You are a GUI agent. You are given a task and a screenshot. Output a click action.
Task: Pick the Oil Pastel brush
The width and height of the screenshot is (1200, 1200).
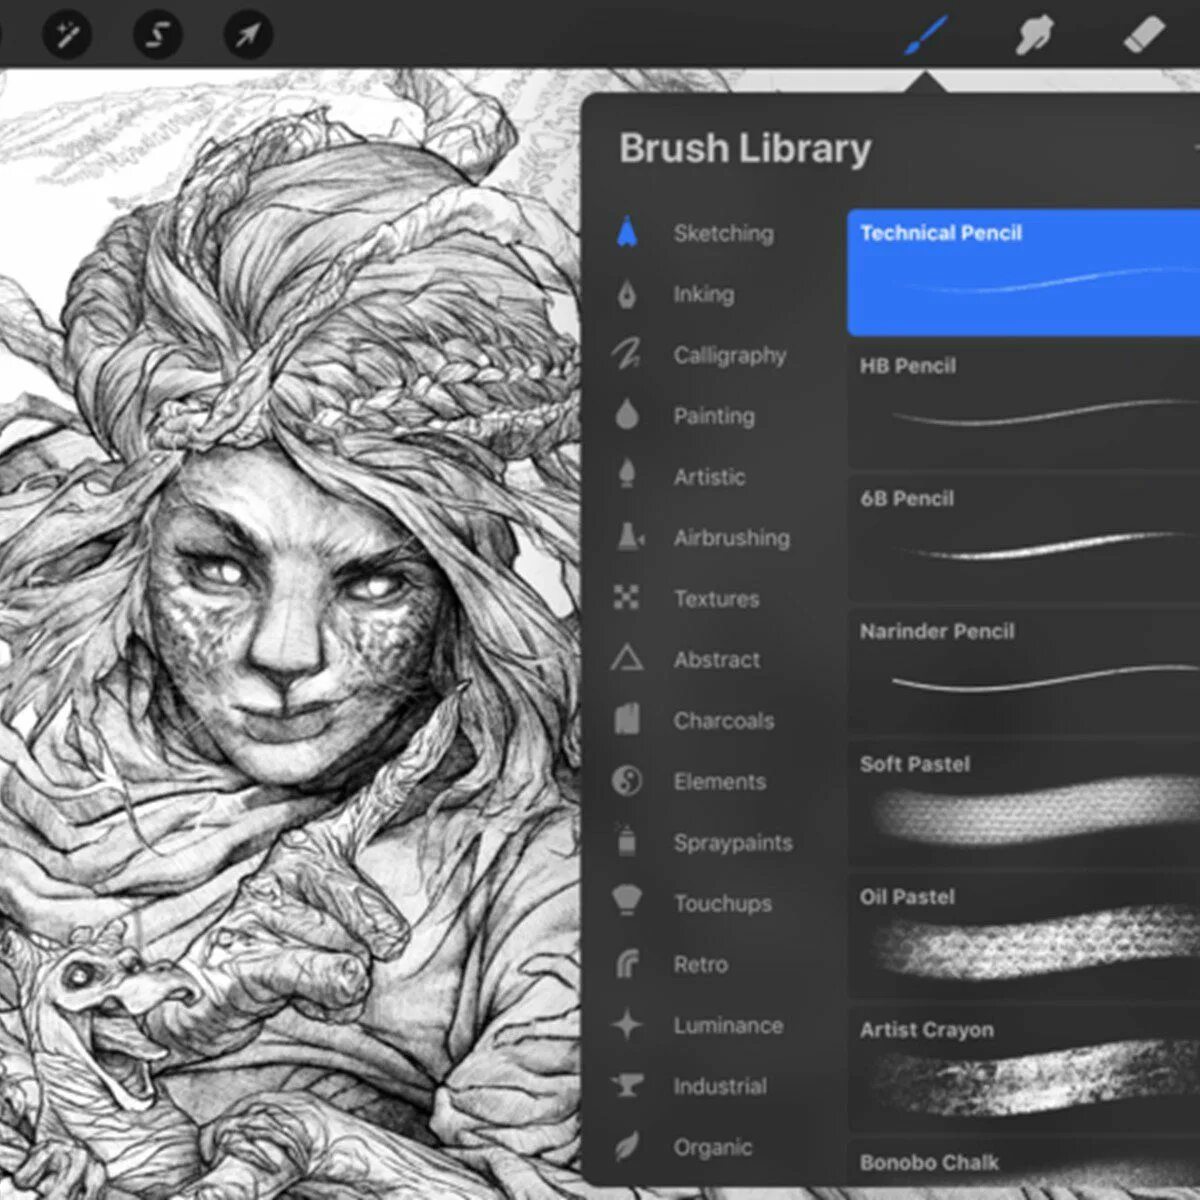point(1023,937)
